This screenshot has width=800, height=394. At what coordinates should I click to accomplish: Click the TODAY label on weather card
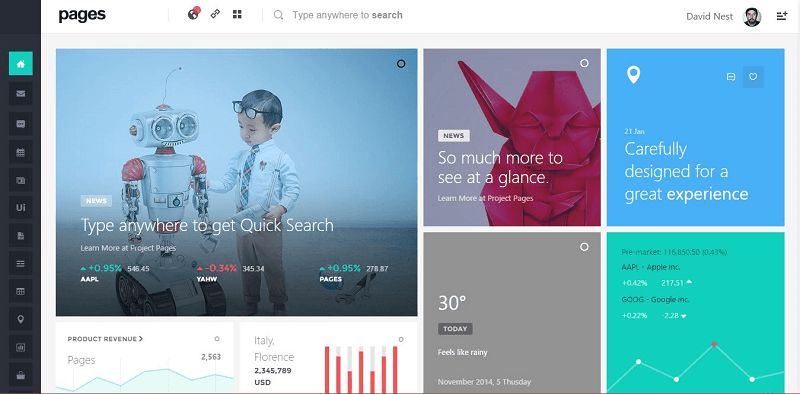(x=455, y=329)
